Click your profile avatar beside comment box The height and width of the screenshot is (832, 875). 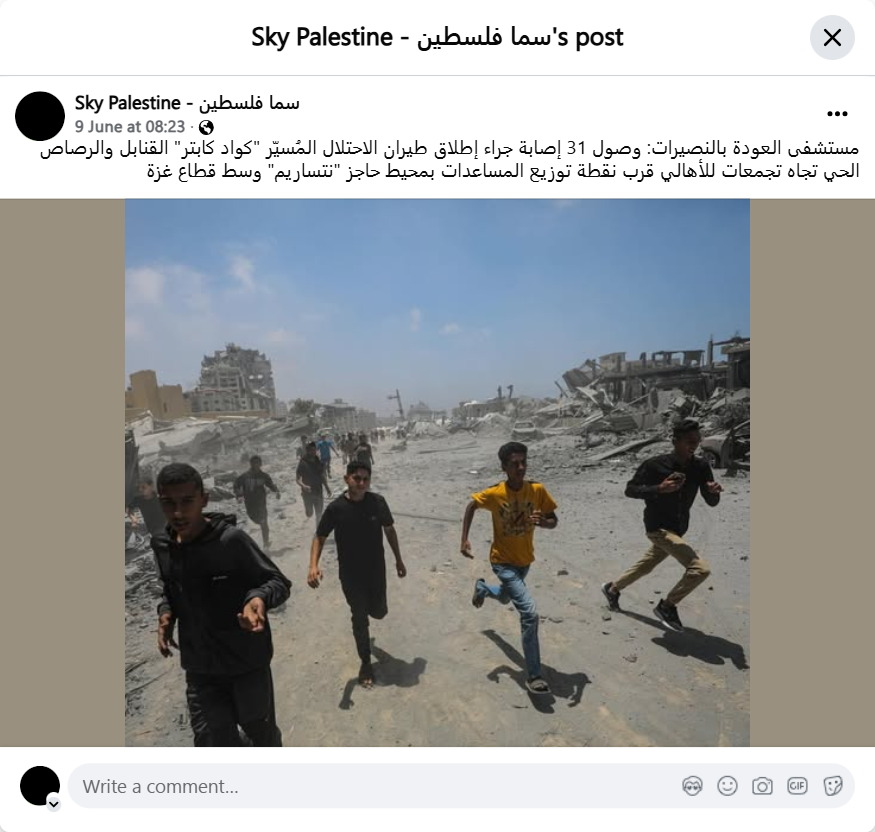(40, 786)
